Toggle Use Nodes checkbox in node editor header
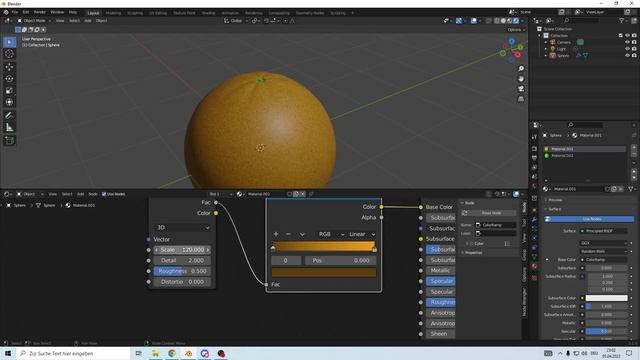 [104, 194]
